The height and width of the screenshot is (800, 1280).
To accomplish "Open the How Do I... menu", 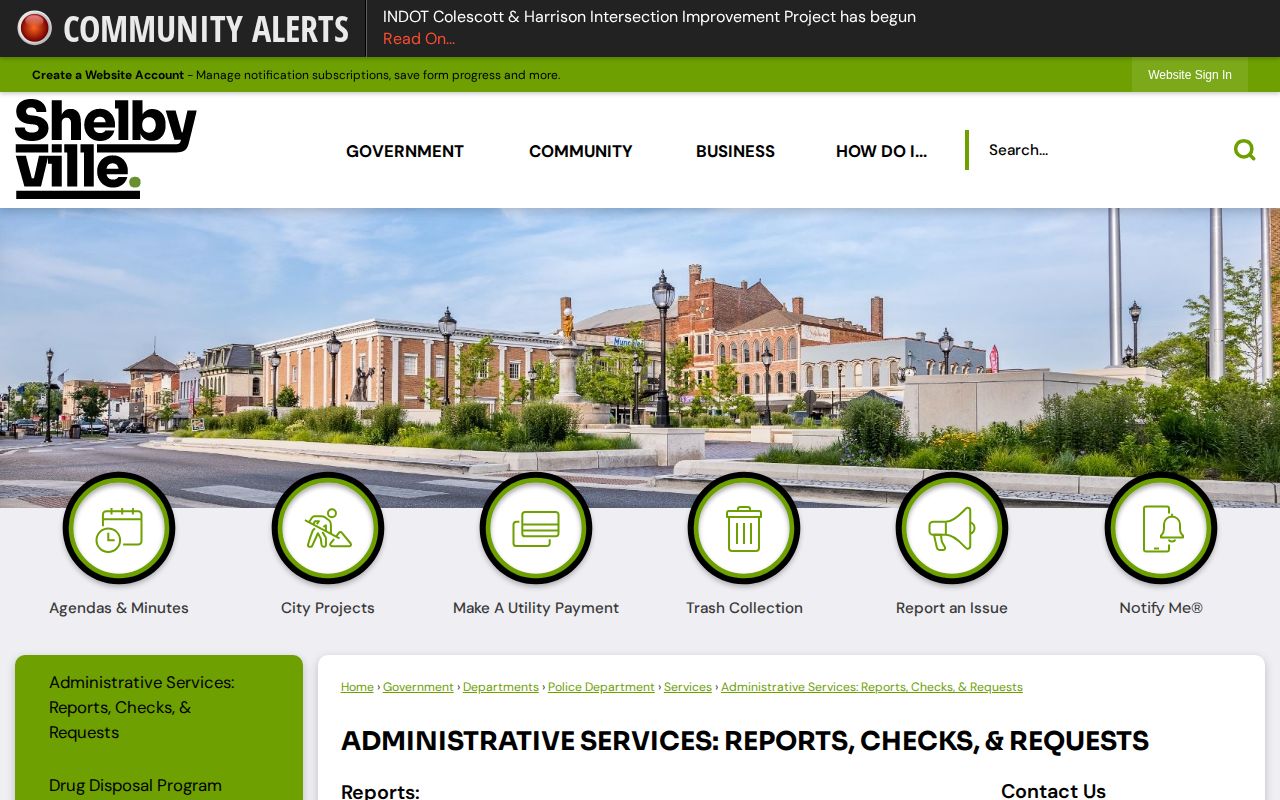I will [x=881, y=151].
